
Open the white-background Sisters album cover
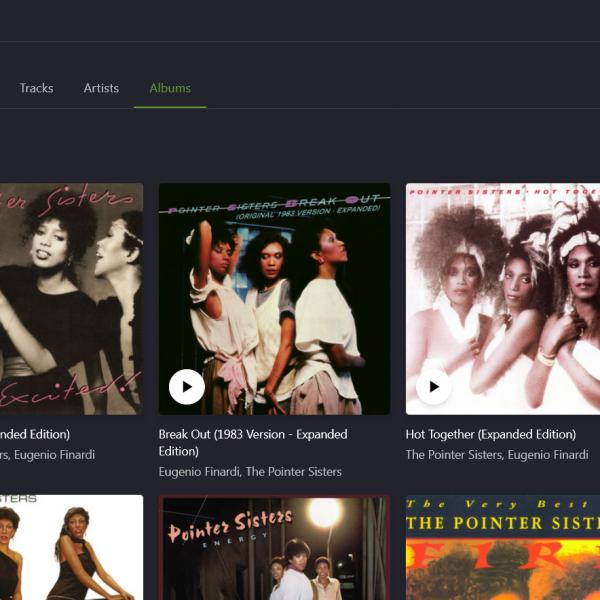[x=72, y=548]
